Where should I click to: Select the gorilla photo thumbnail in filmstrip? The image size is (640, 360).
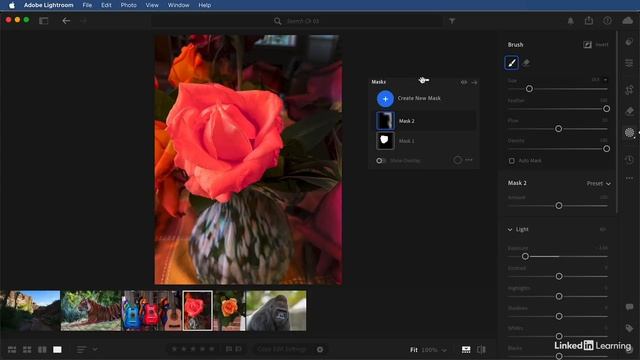pos(276,311)
